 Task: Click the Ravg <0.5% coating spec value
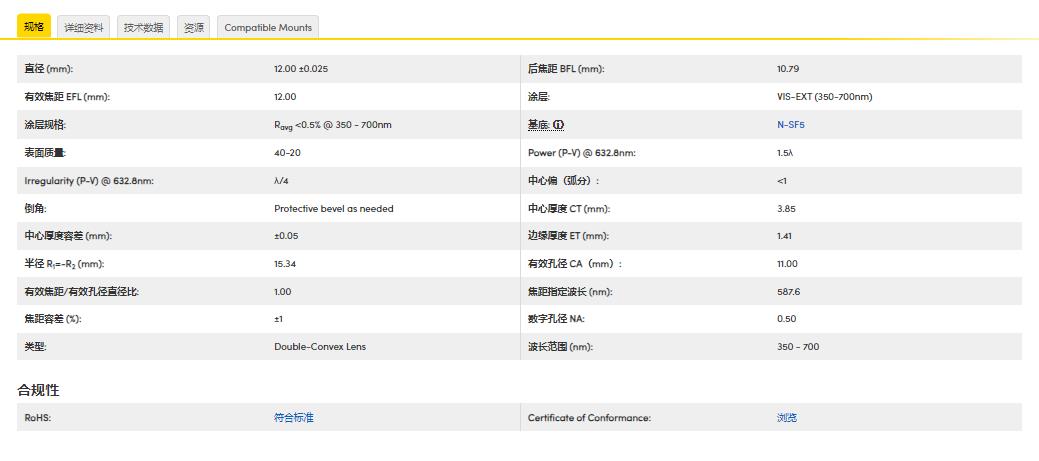pos(333,125)
